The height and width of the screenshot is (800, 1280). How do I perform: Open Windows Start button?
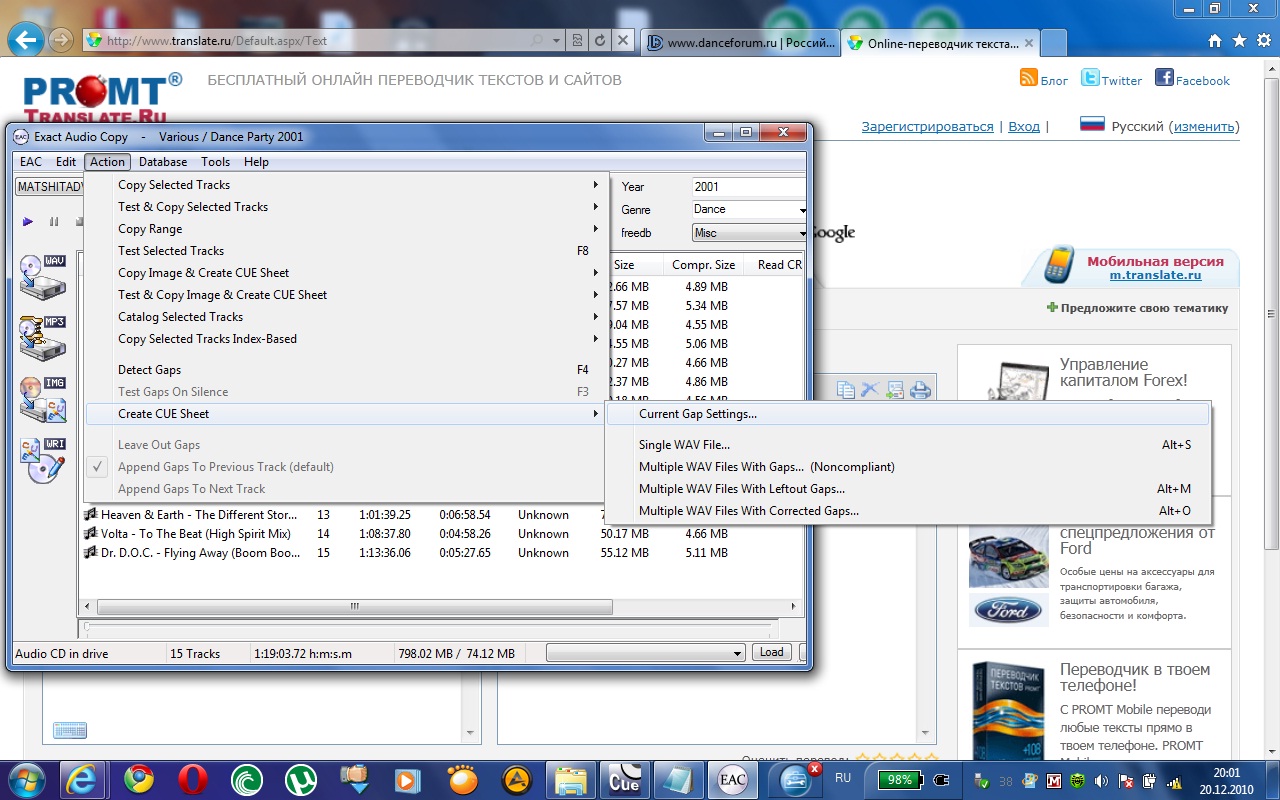(x=27, y=779)
